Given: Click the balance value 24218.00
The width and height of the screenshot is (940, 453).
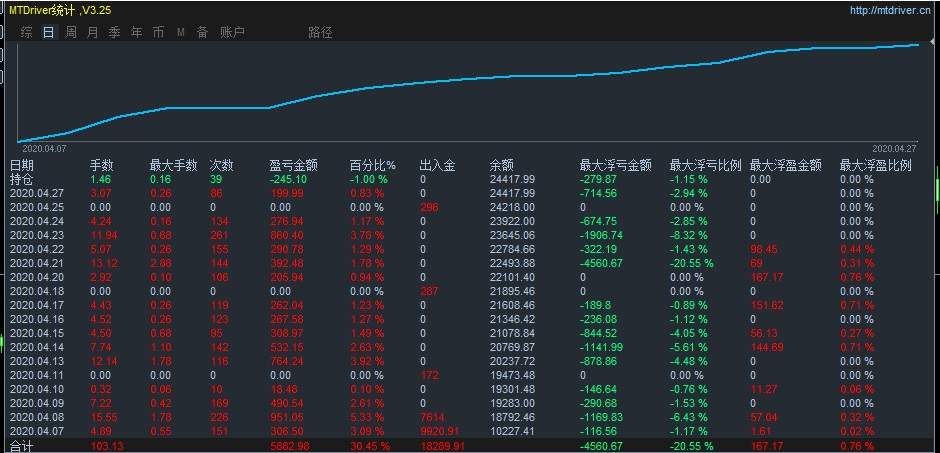Looking at the screenshot, I should pos(512,207).
